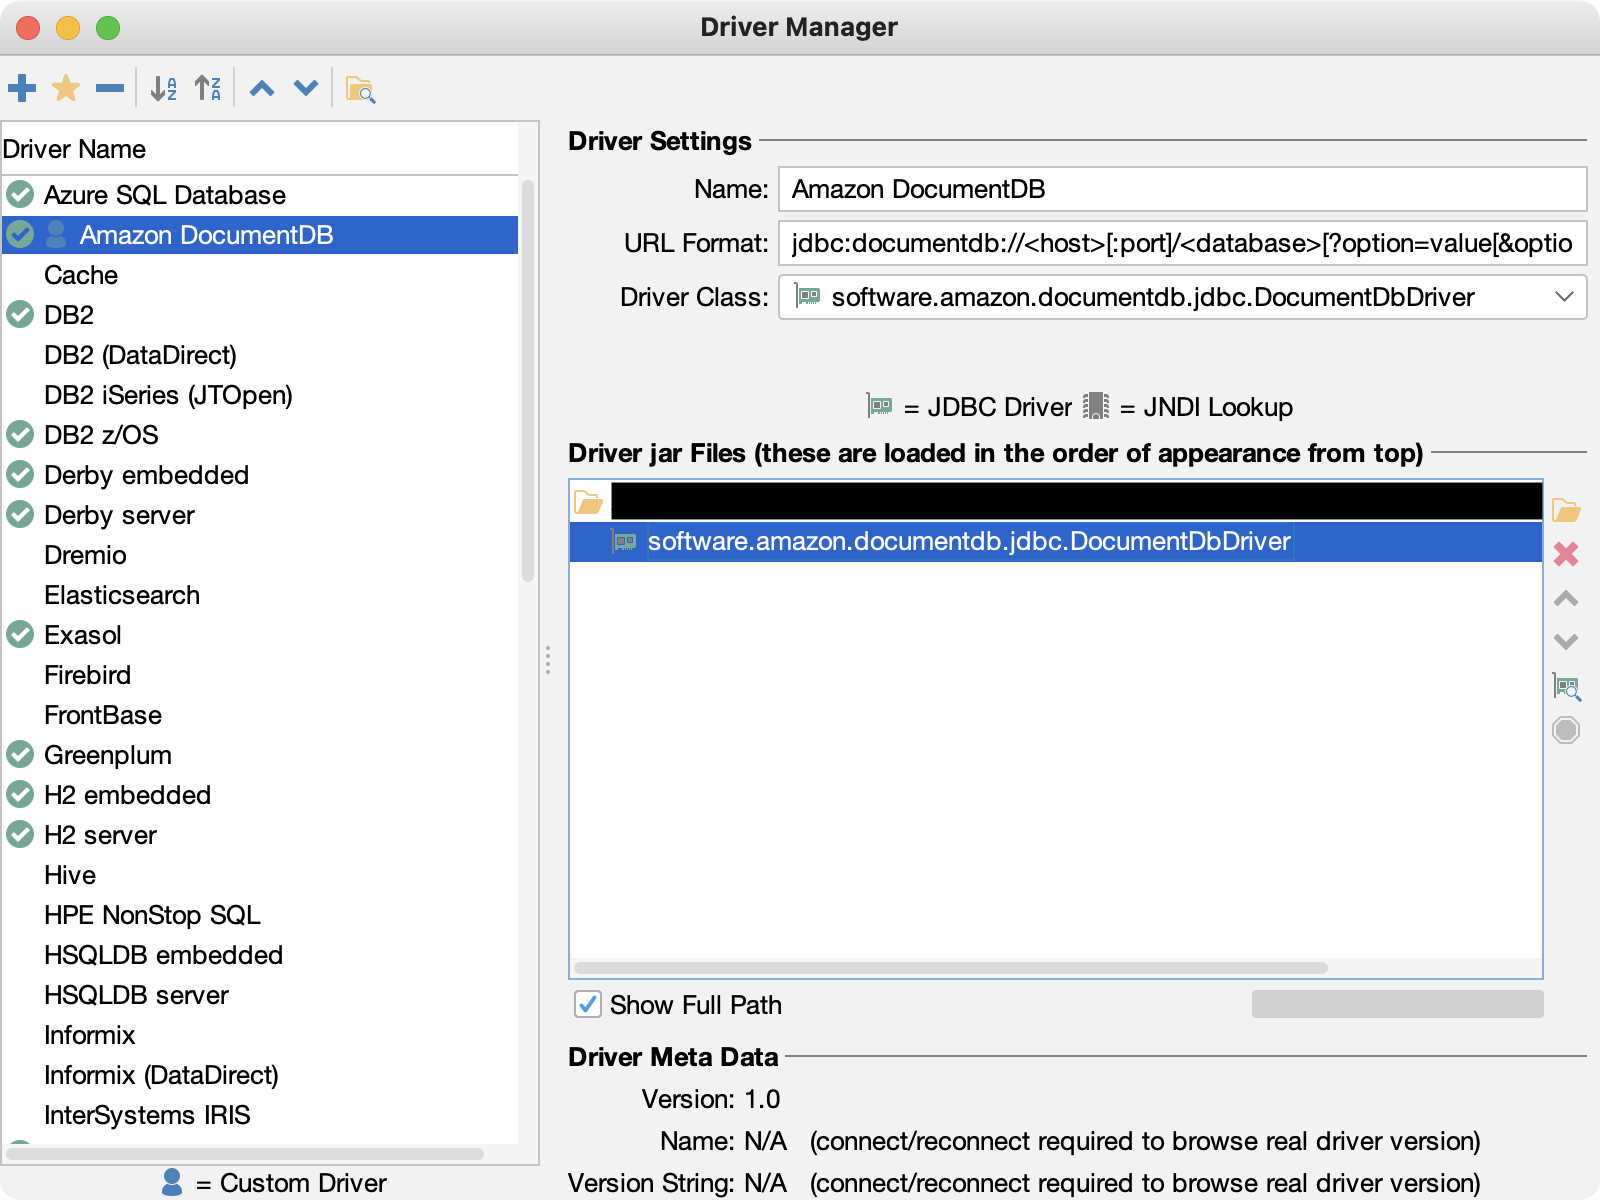Select the Cache driver

point(260,275)
